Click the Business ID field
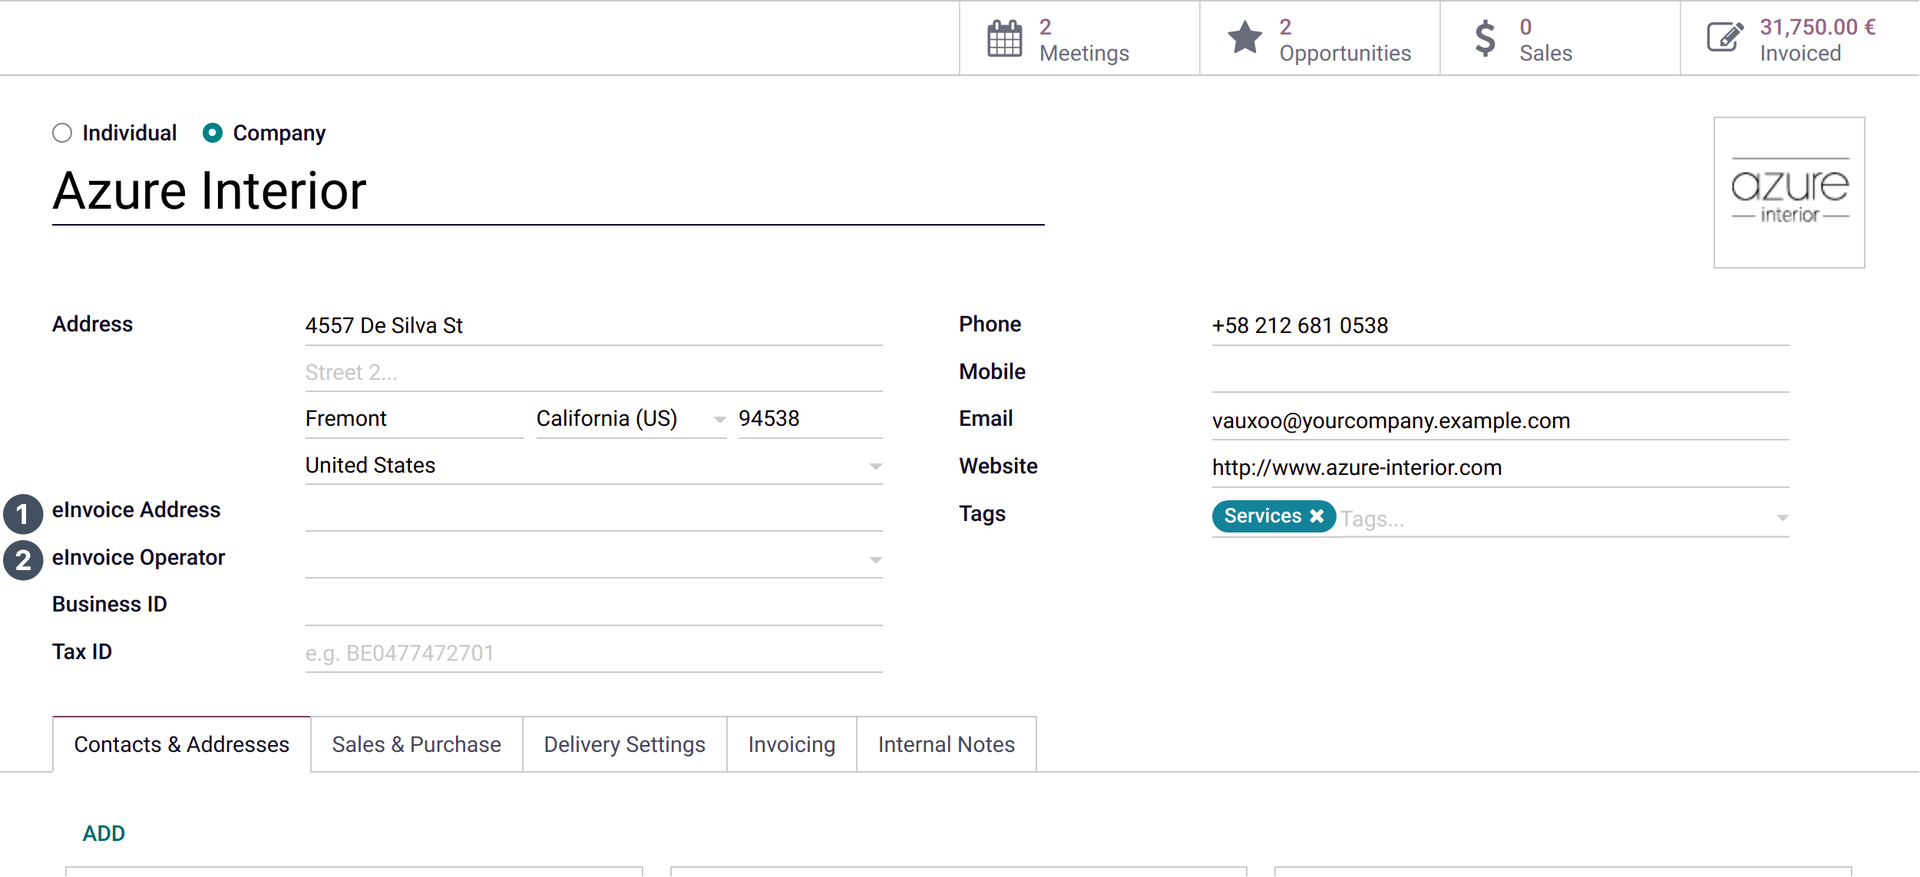 594,606
